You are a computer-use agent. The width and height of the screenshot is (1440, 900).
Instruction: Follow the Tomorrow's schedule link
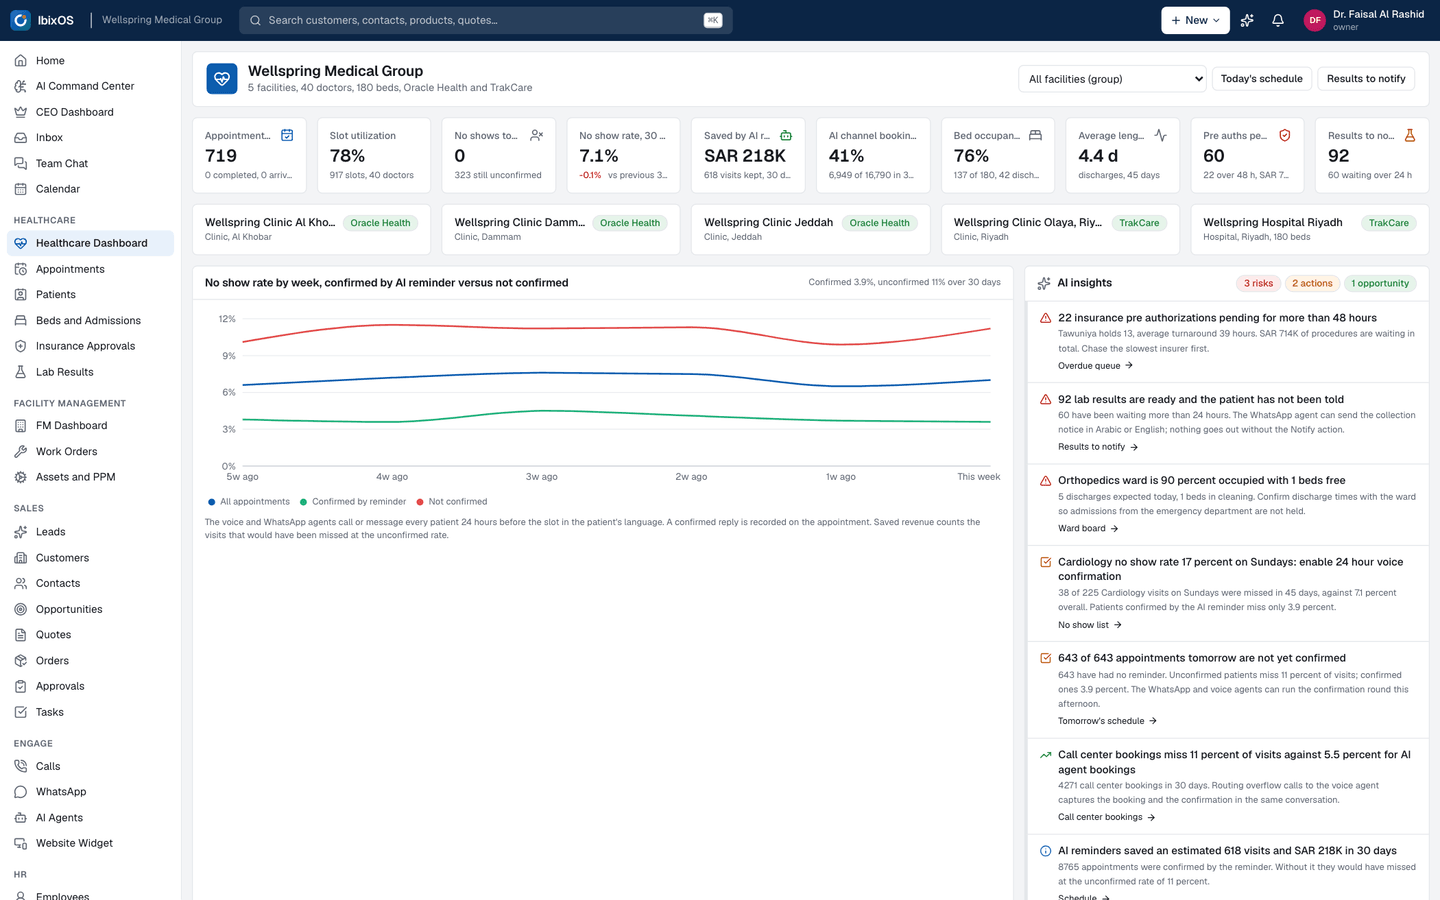[x=1107, y=721]
